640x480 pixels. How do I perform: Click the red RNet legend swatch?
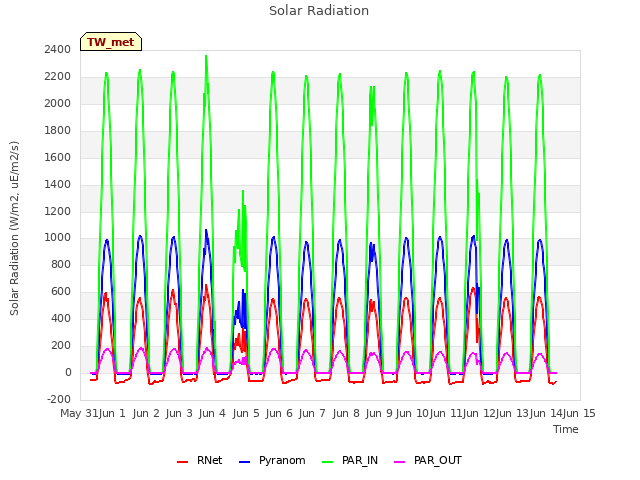coord(182,462)
